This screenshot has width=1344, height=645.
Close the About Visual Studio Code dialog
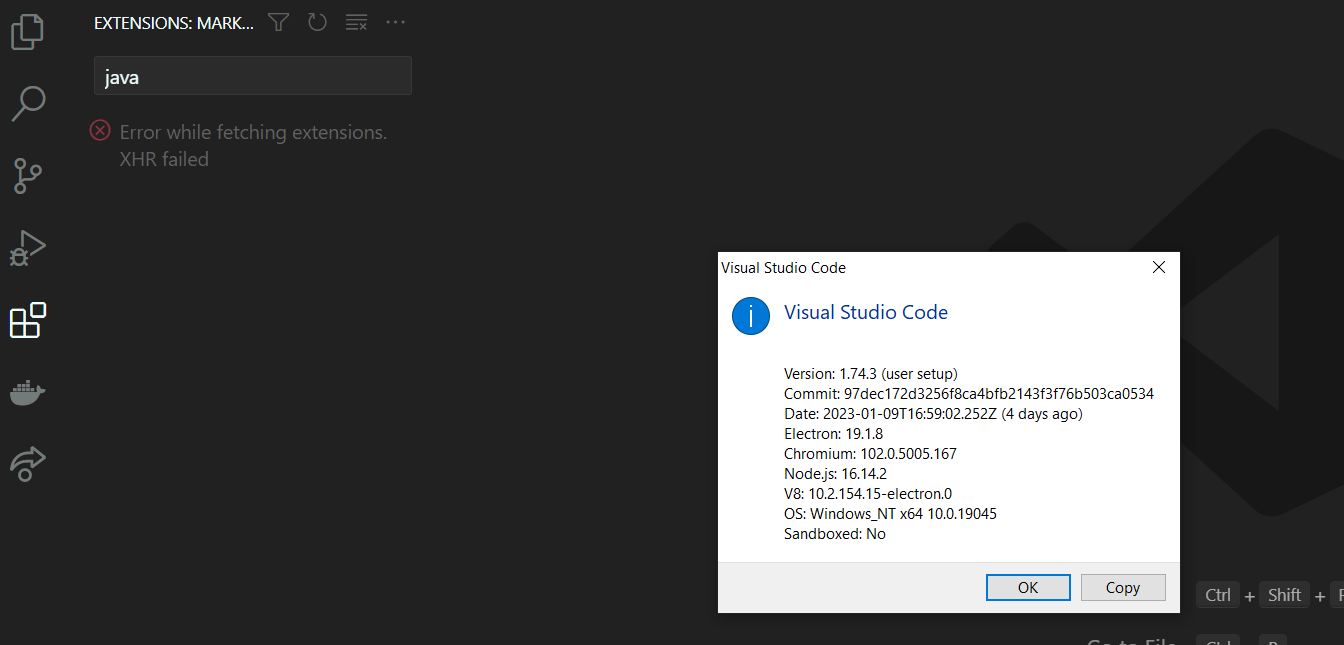(x=1158, y=267)
